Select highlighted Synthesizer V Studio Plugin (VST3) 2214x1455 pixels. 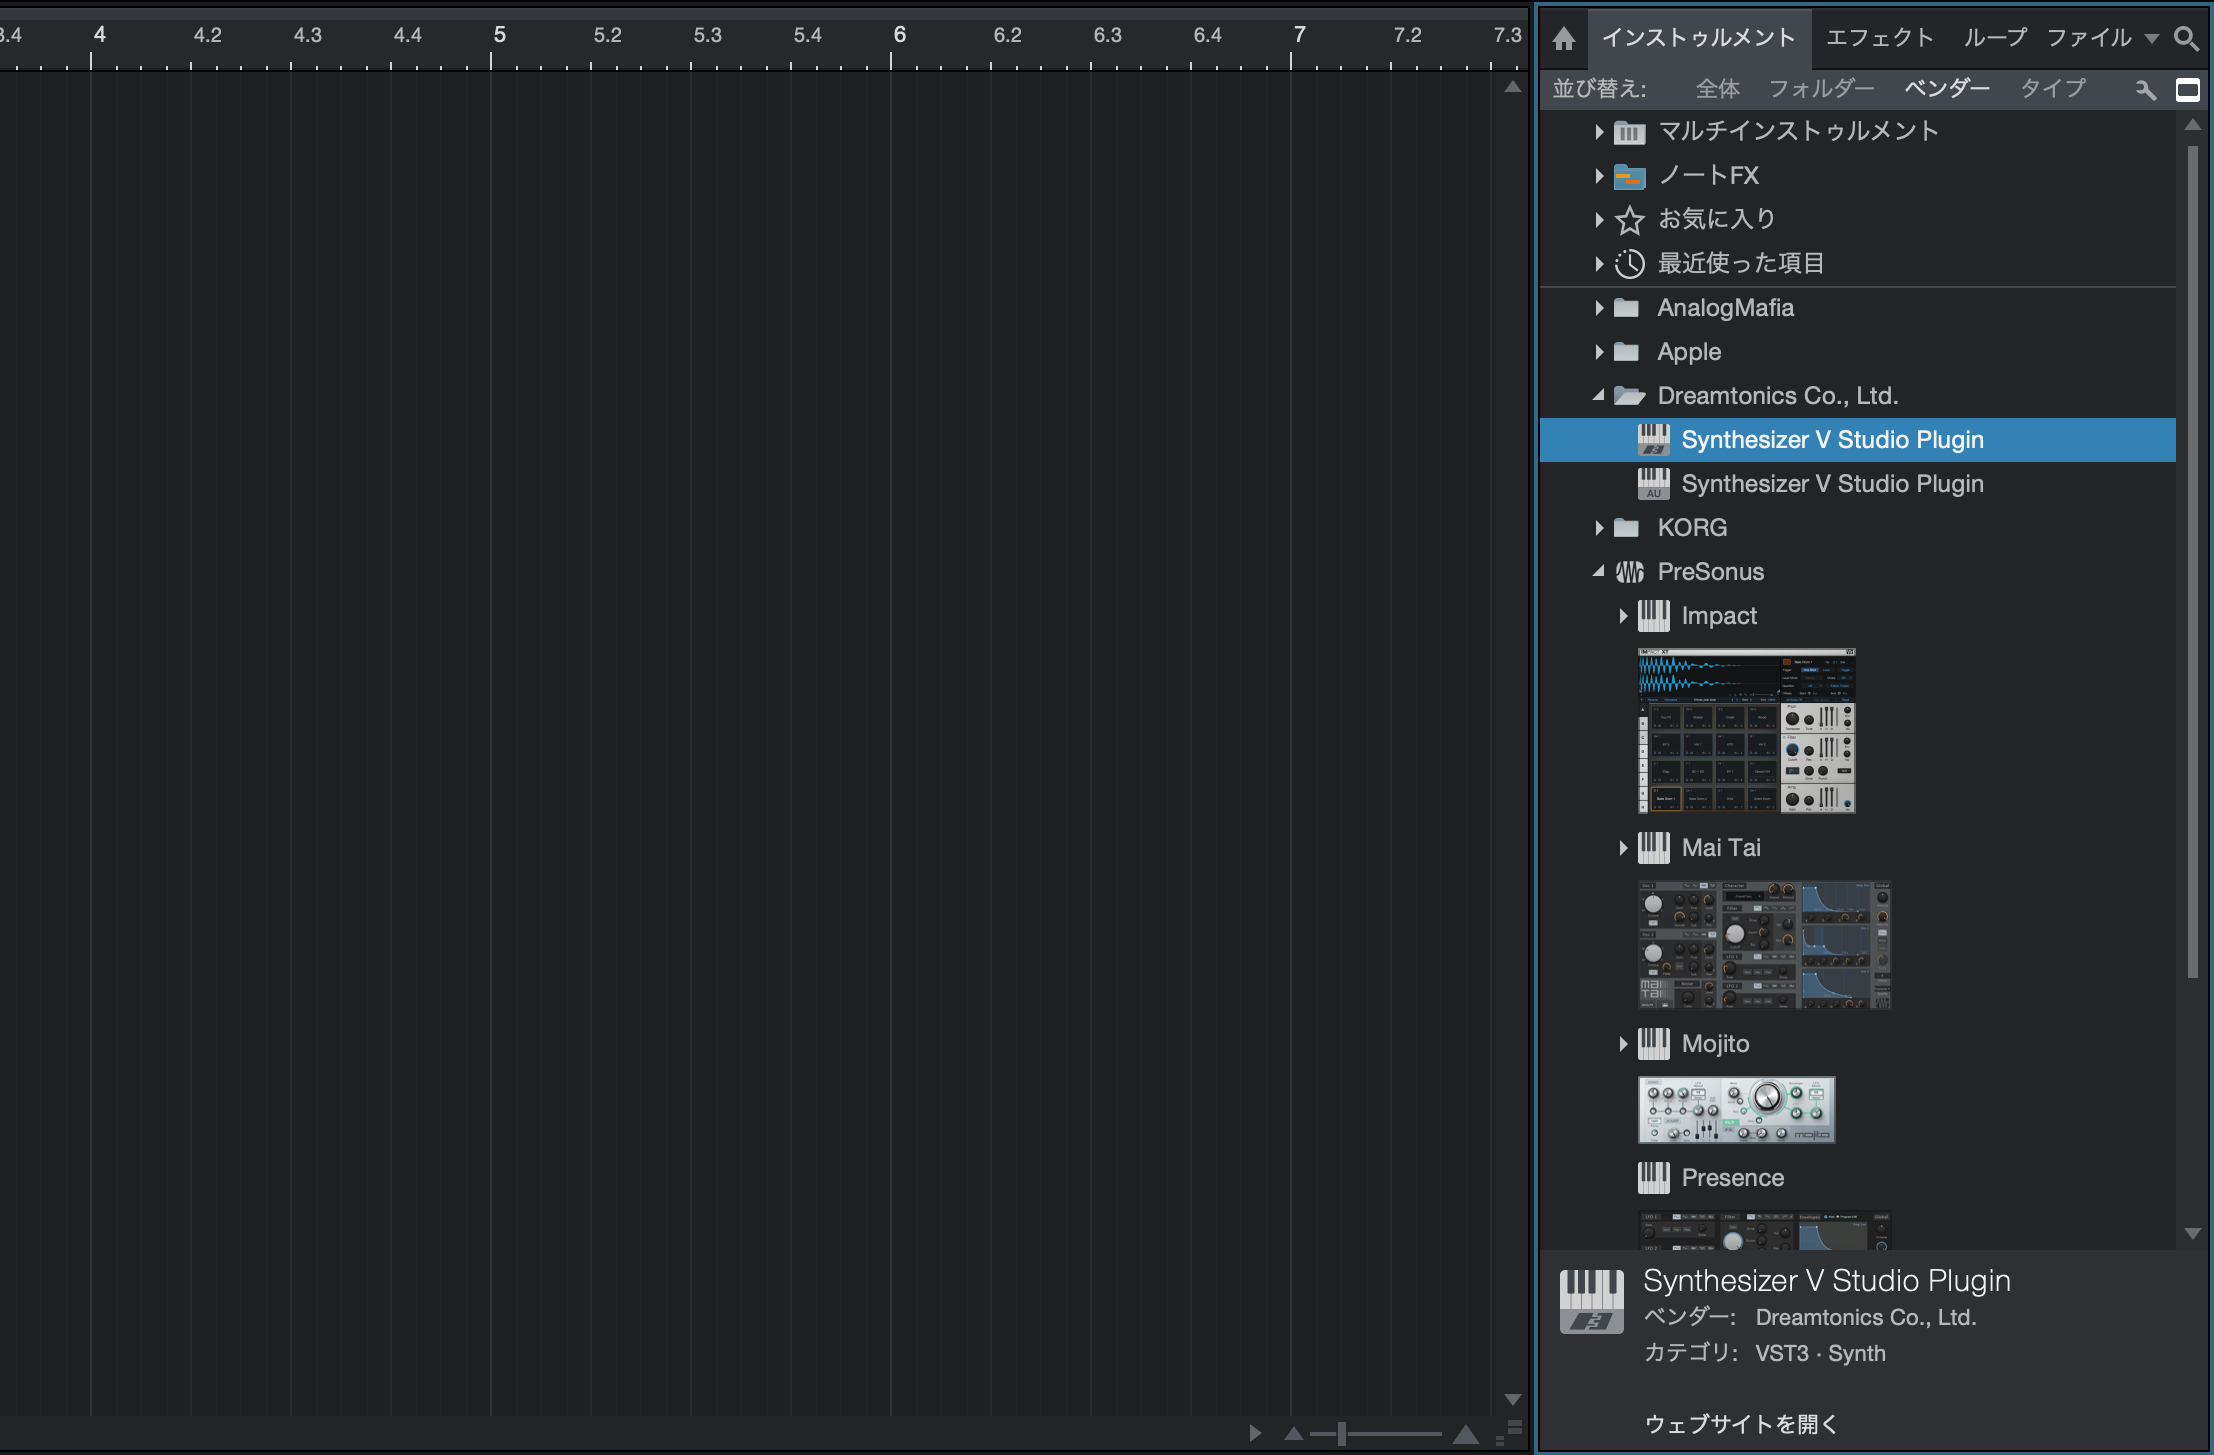tap(1857, 440)
